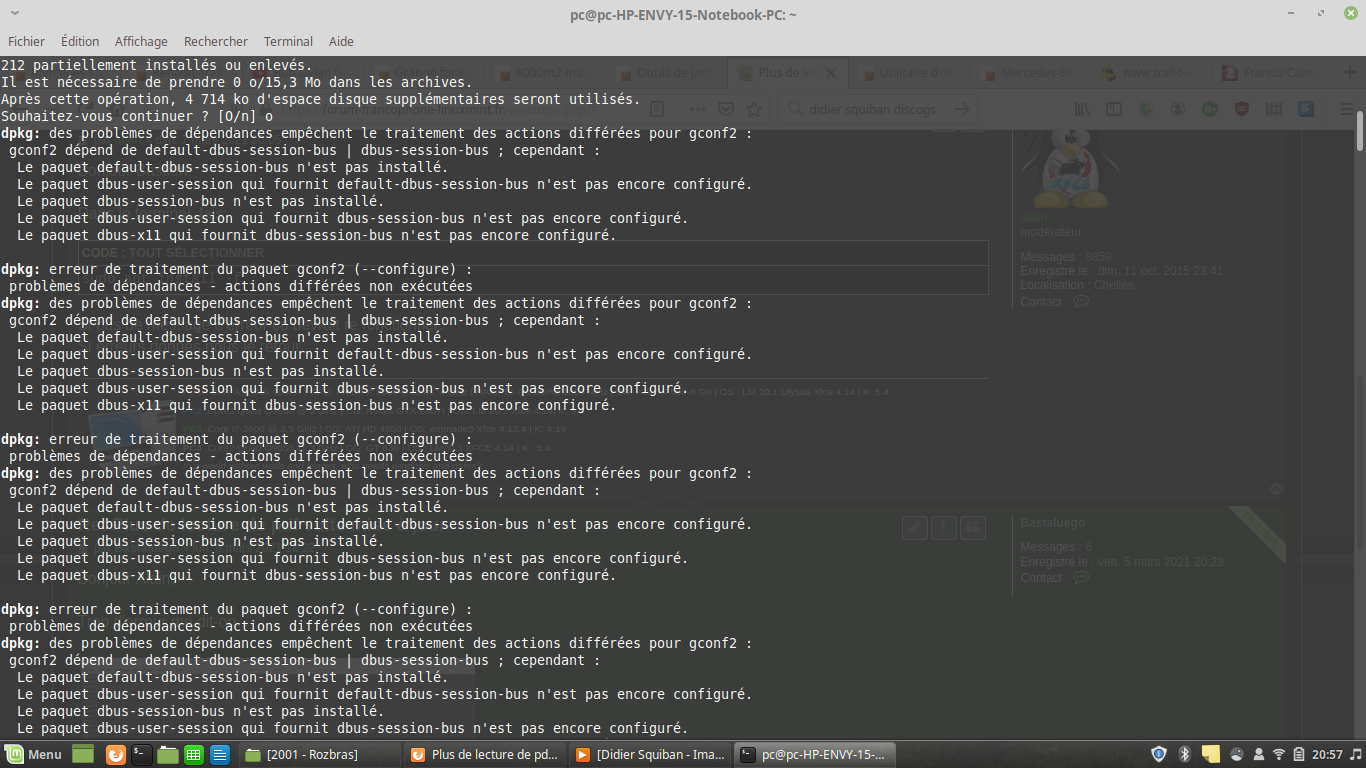
Task: Launch the text document launcher icon
Action: pos(220,754)
